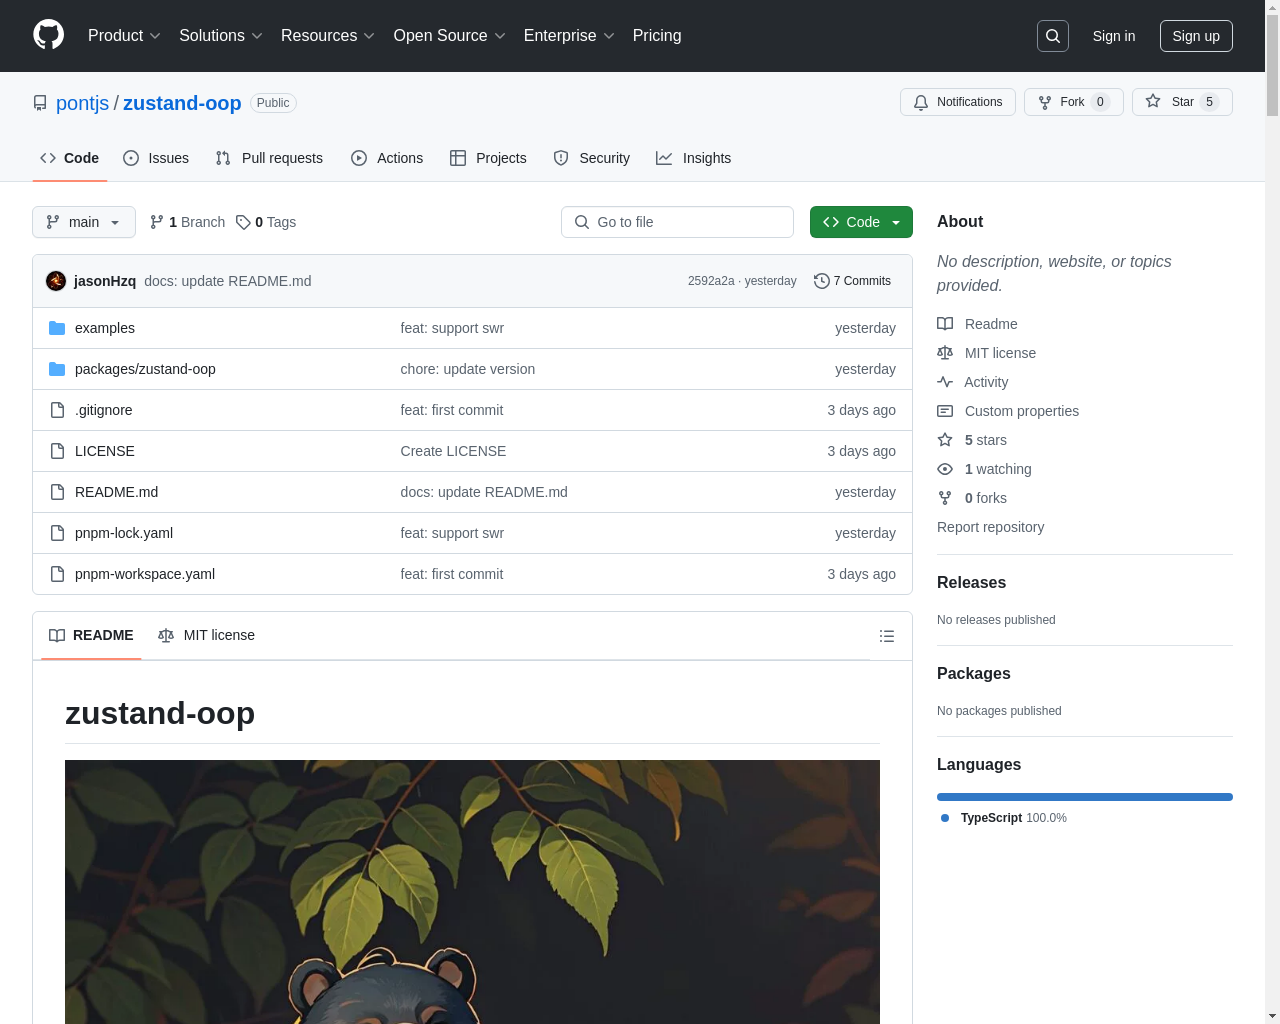Open README outline list icon
This screenshot has width=1280, height=1024.
(887, 636)
